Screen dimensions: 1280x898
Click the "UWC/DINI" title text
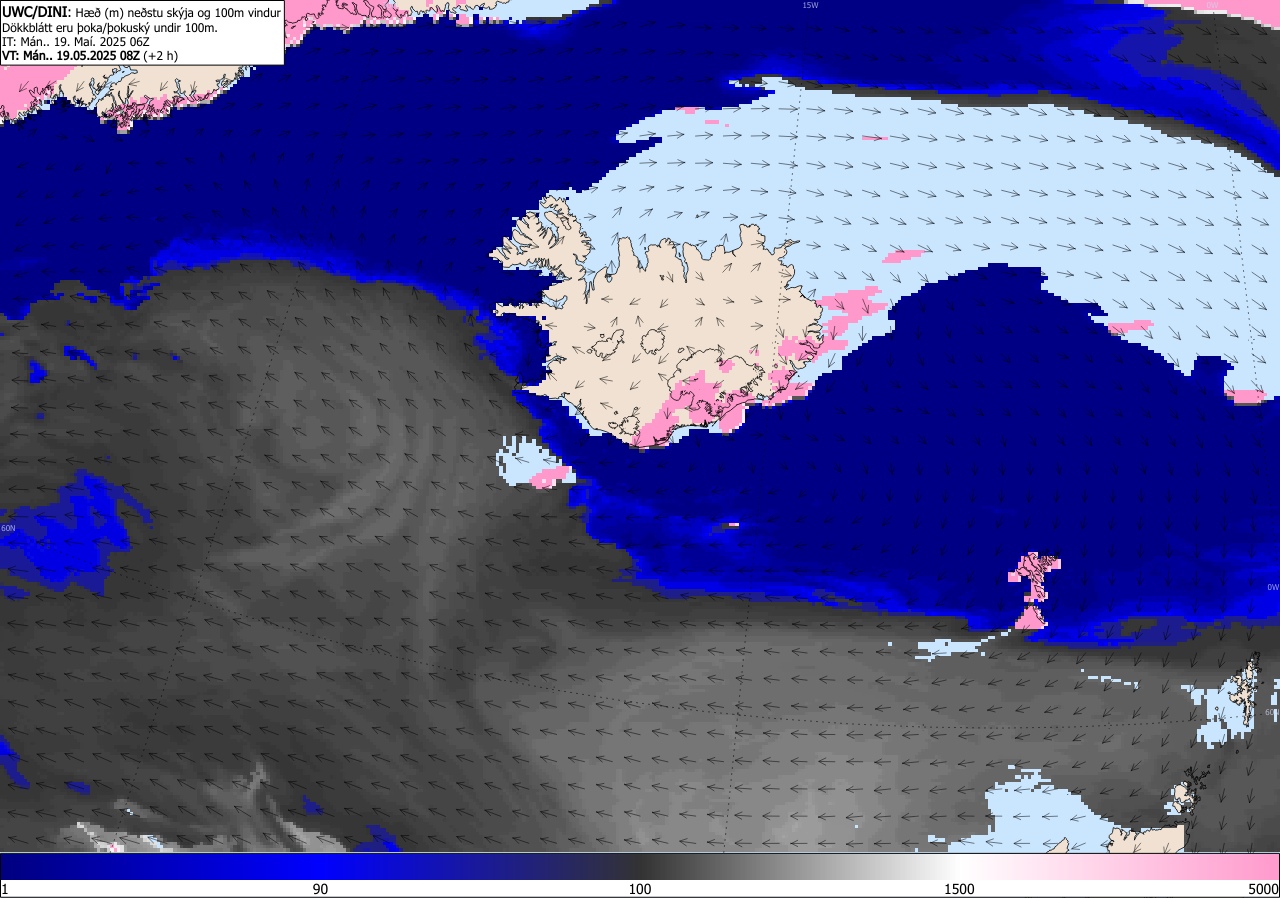point(35,11)
